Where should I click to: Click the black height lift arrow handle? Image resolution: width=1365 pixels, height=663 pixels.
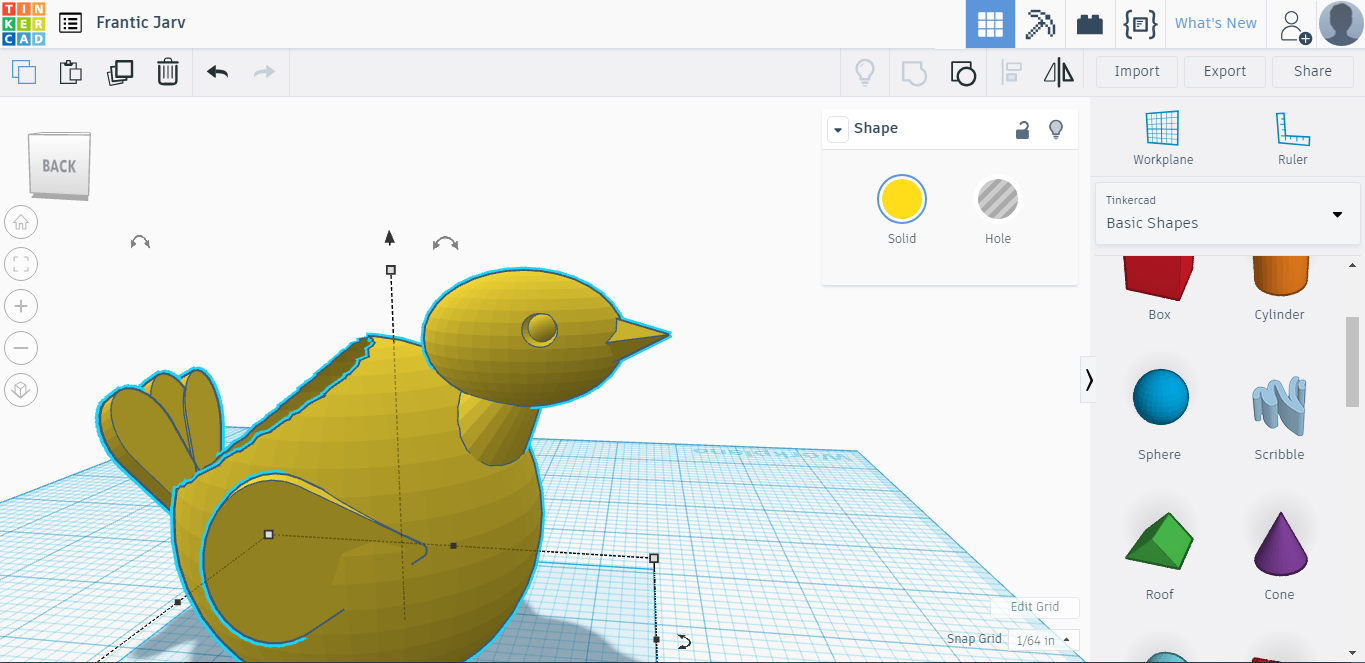[390, 237]
